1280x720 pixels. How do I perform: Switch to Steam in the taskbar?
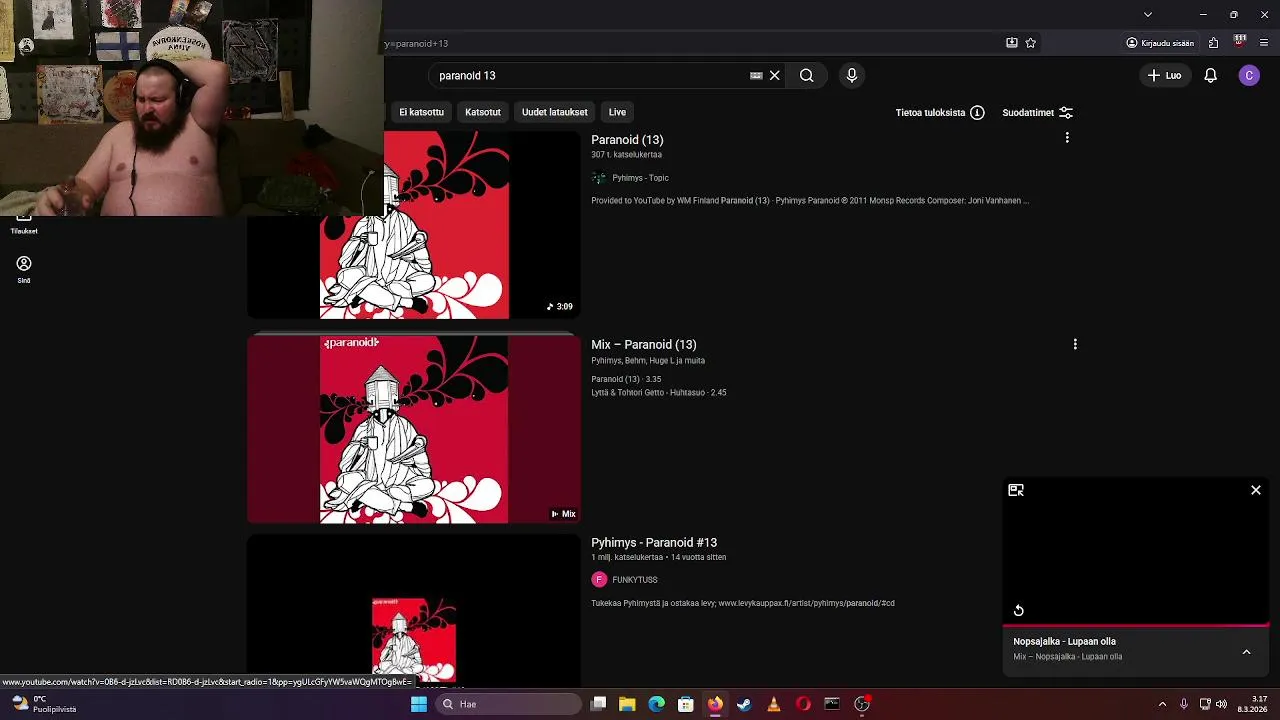(x=744, y=704)
